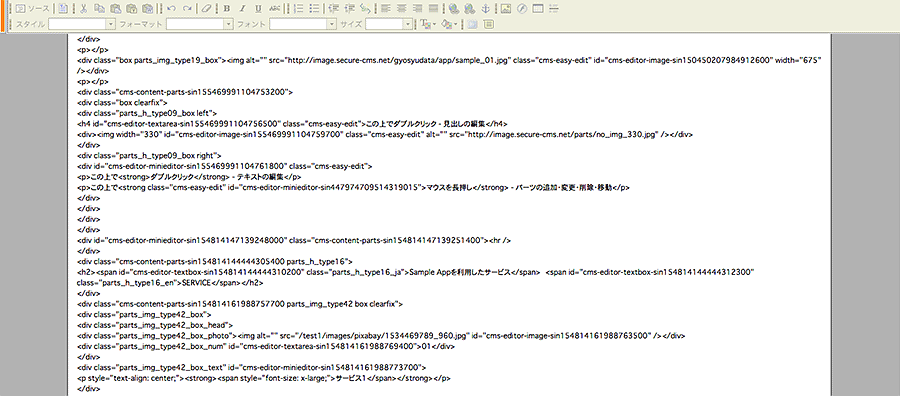Open the フォーマット dropdown
The height and width of the screenshot is (396, 900).
(200, 24)
